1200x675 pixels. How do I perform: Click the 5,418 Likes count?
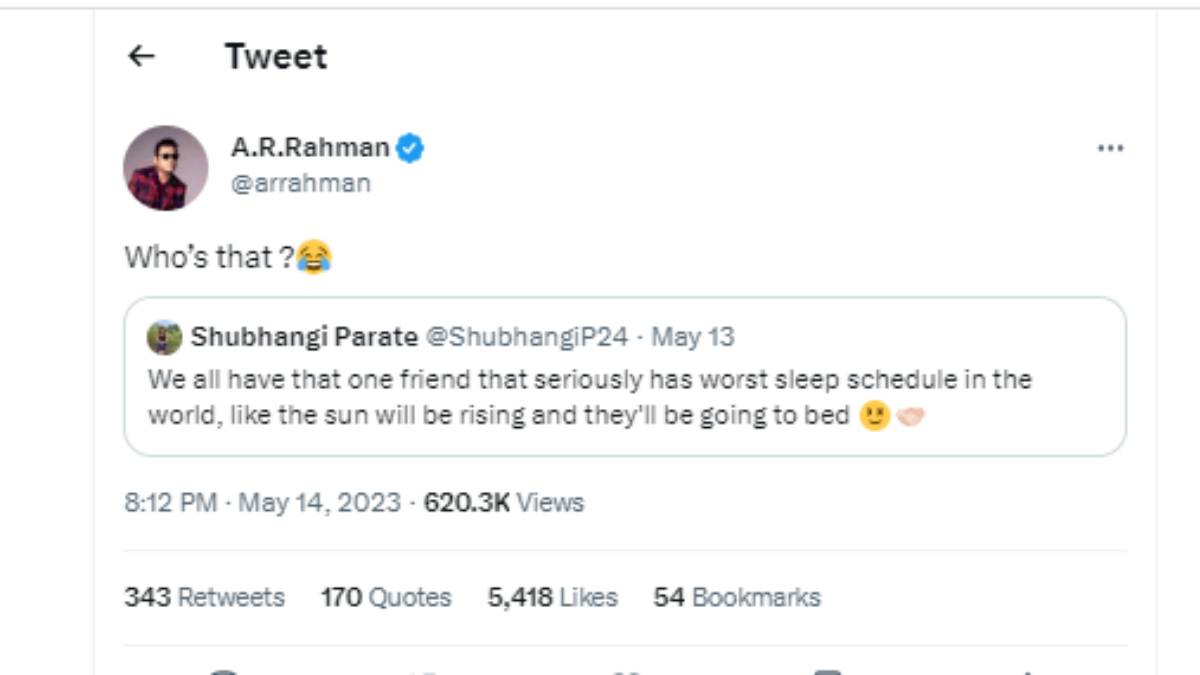(x=553, y=597)
